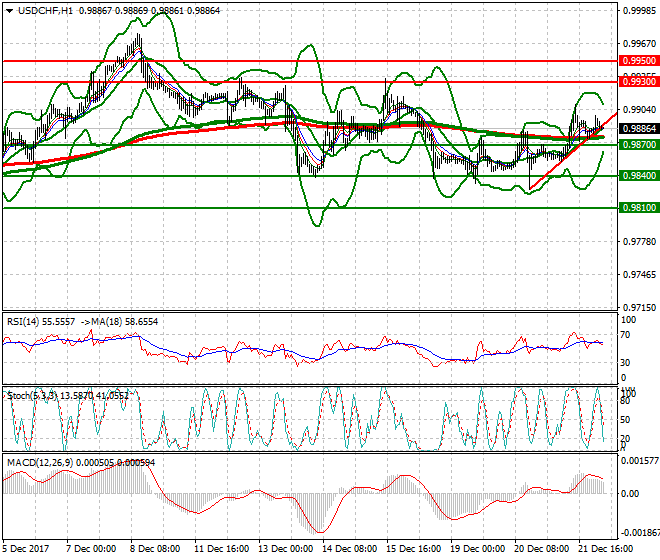Click the 0.97150 price axis value
Screen dimensions: 660x560
639,308
